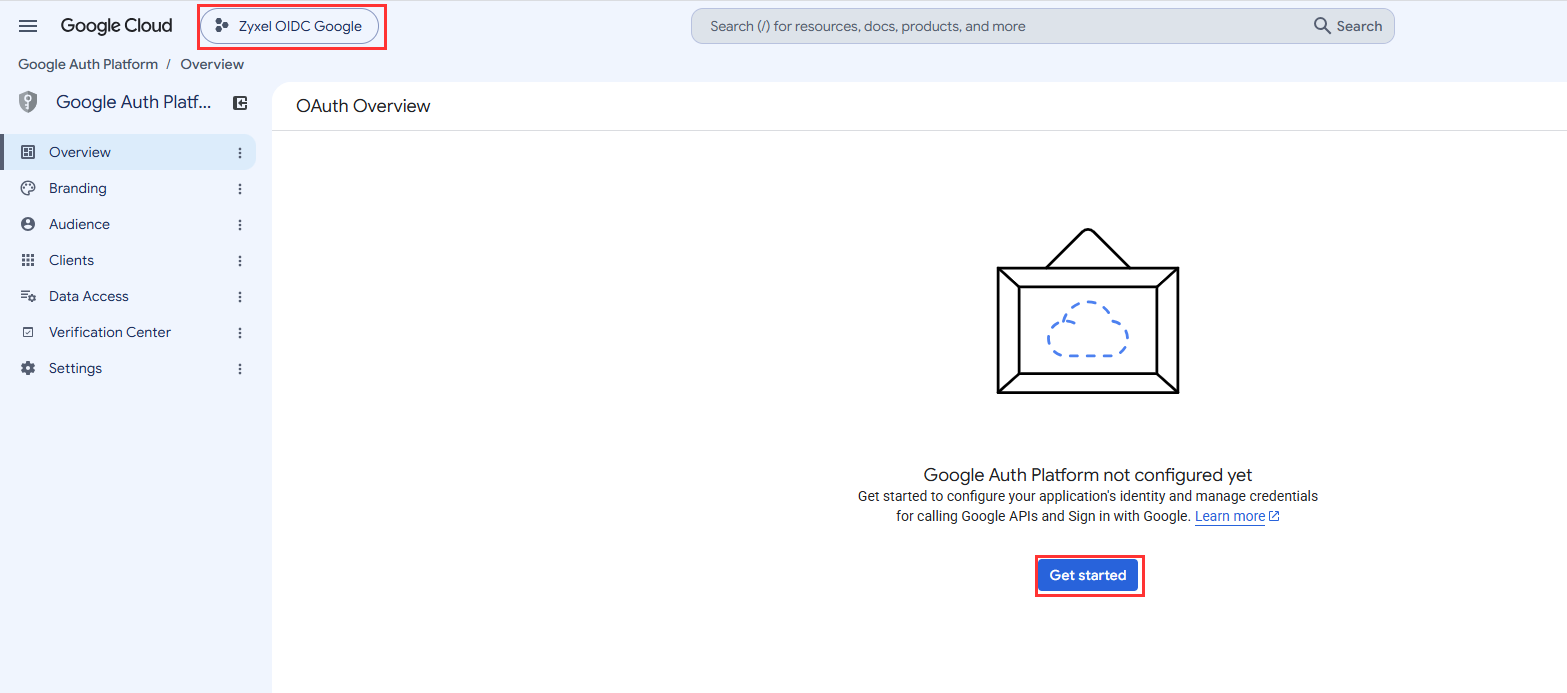The image size is (1567, 693).
Task: Open the hamburger navigation menu
Action: click(28, 26)
